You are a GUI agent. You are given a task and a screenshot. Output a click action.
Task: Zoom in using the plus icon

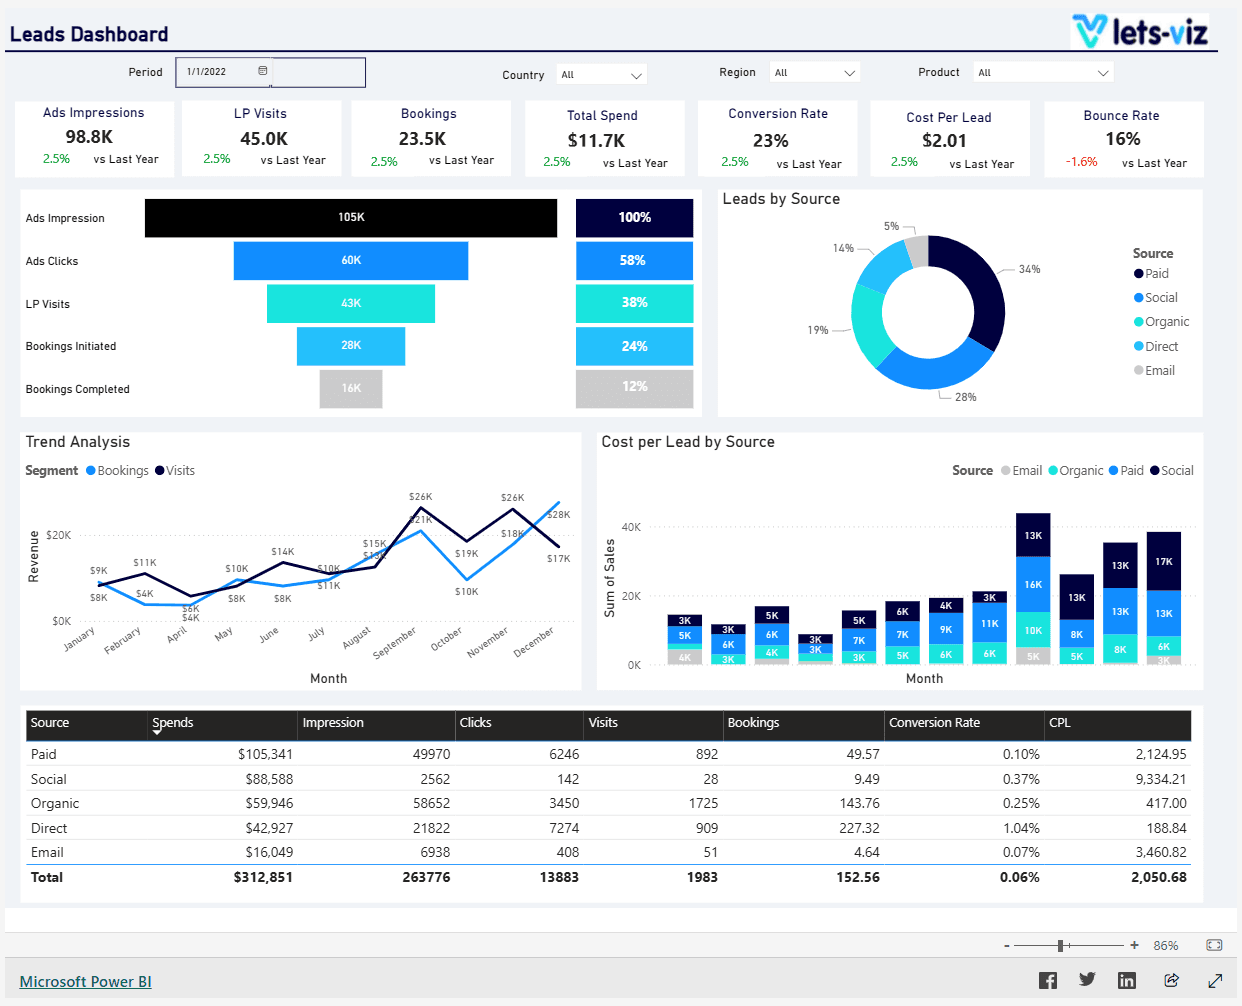(1134, 944)
